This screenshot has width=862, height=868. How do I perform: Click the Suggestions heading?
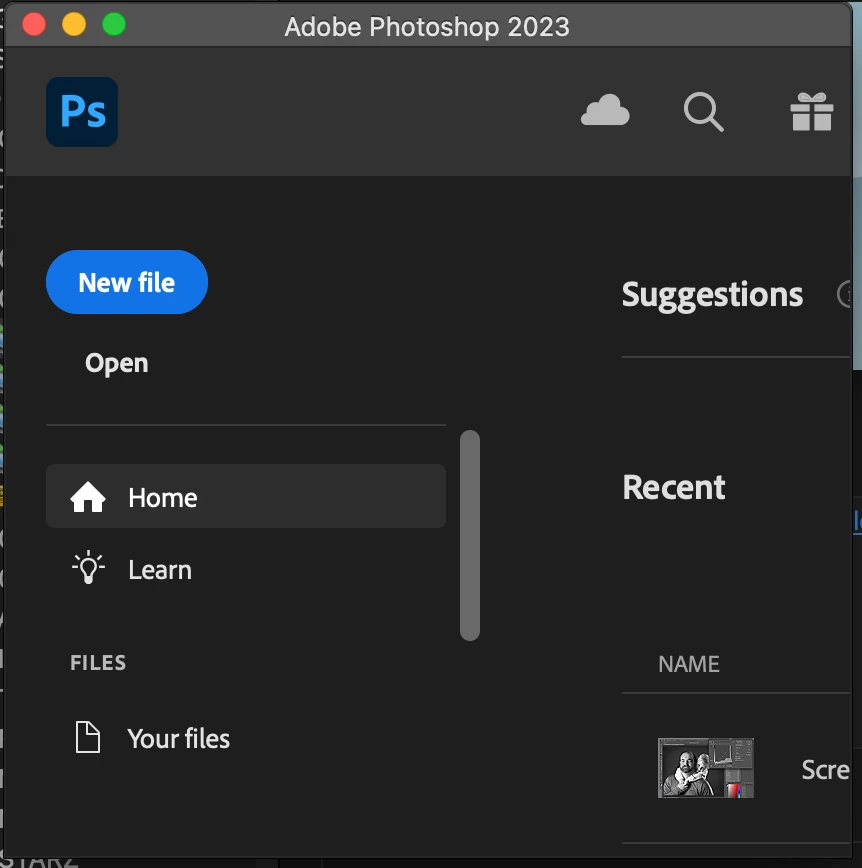tap(712, 295)
